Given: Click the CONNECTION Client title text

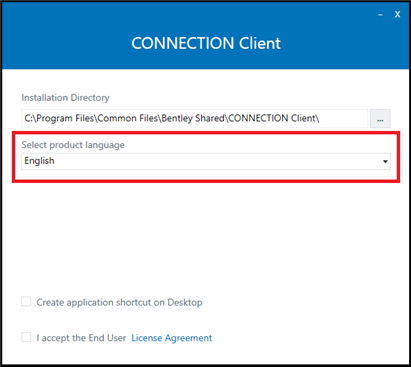Looking at the screenshot, I should tap(206, 43).
